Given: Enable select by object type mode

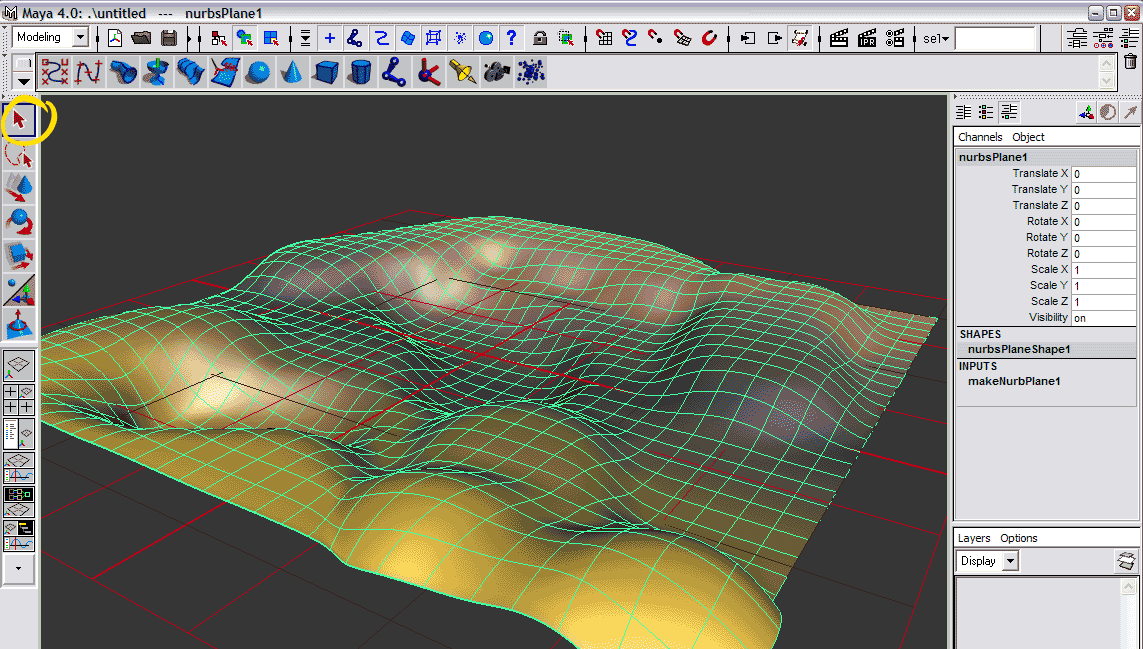Looking at the screenshot, I should pyautogui.click(x=244, y=38).
